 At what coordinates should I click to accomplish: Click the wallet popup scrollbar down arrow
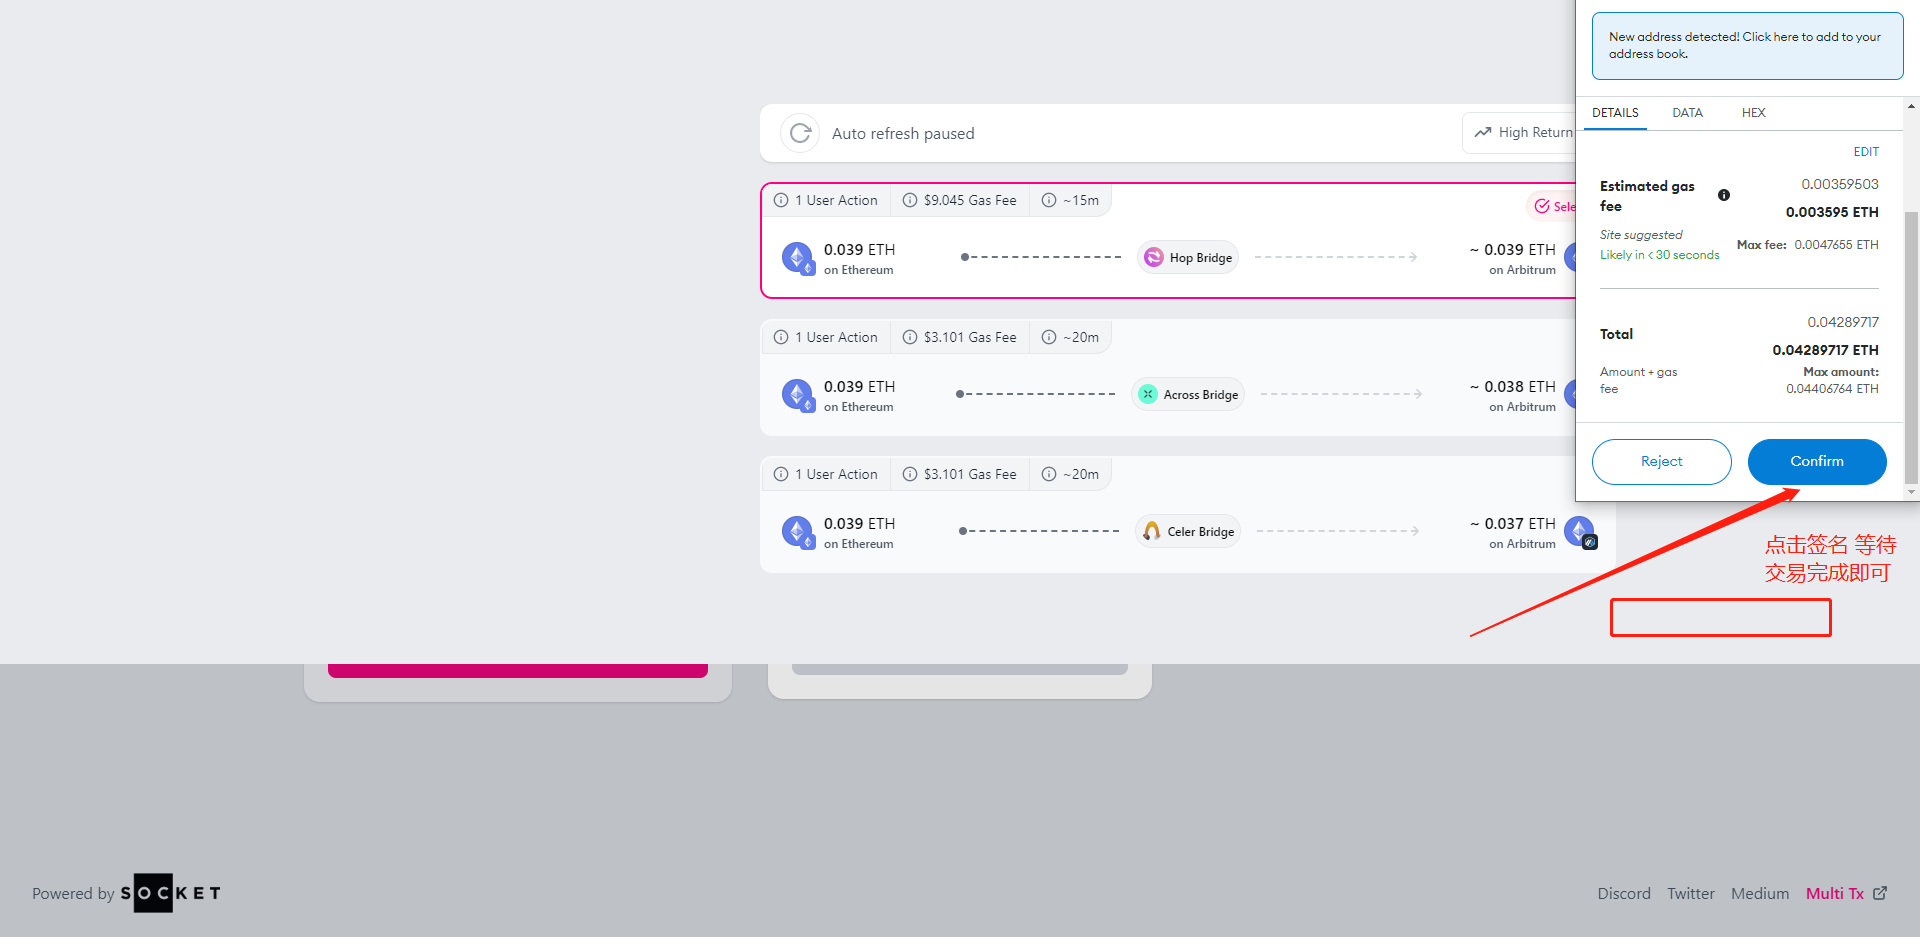coord(1912,491)
